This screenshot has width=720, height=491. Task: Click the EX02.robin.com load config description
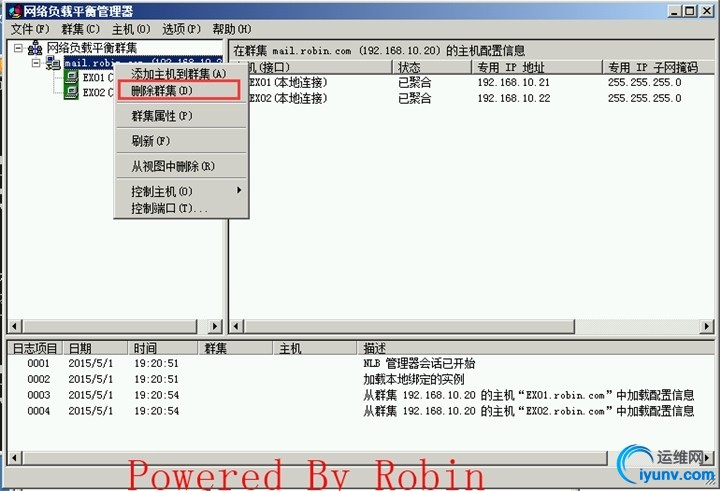[529, 411]
